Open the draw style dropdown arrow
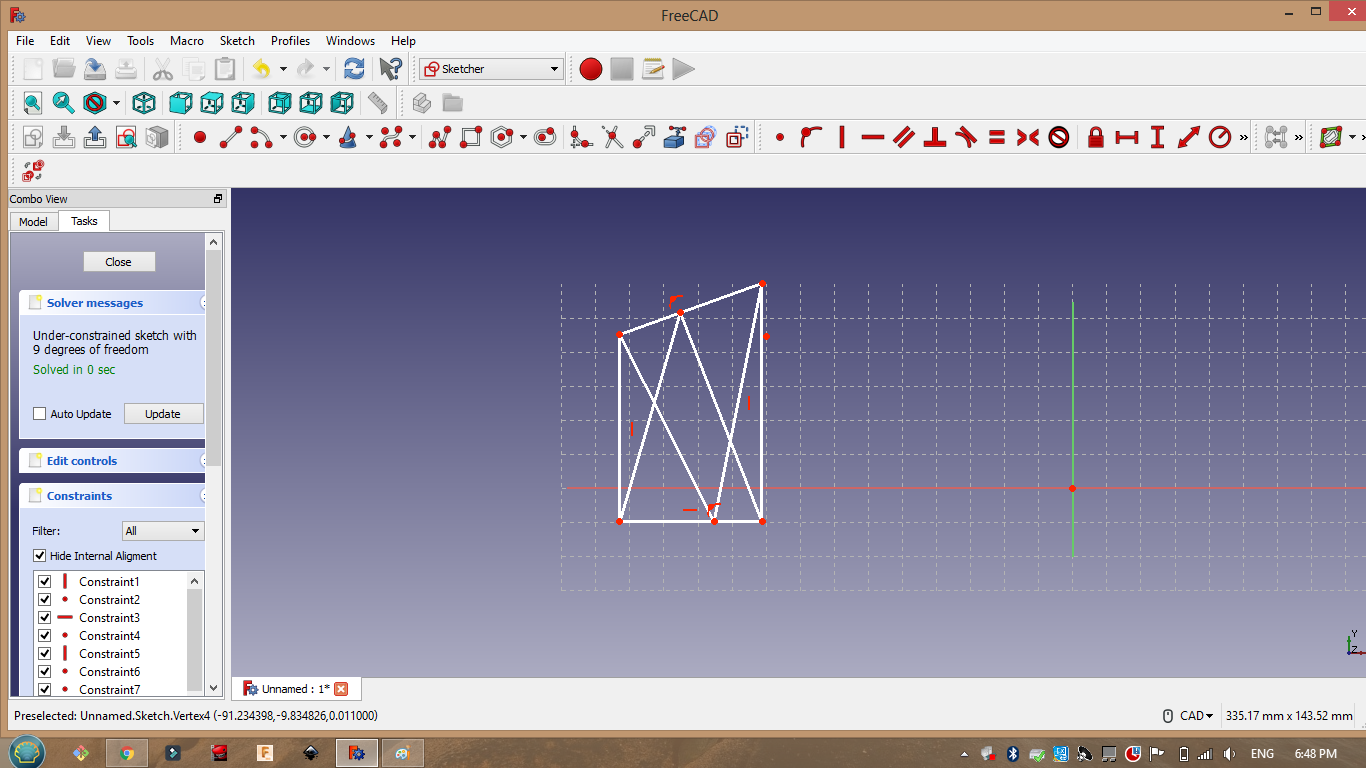Viewport: 1366px width, 768px height. (x=116, y=103)
